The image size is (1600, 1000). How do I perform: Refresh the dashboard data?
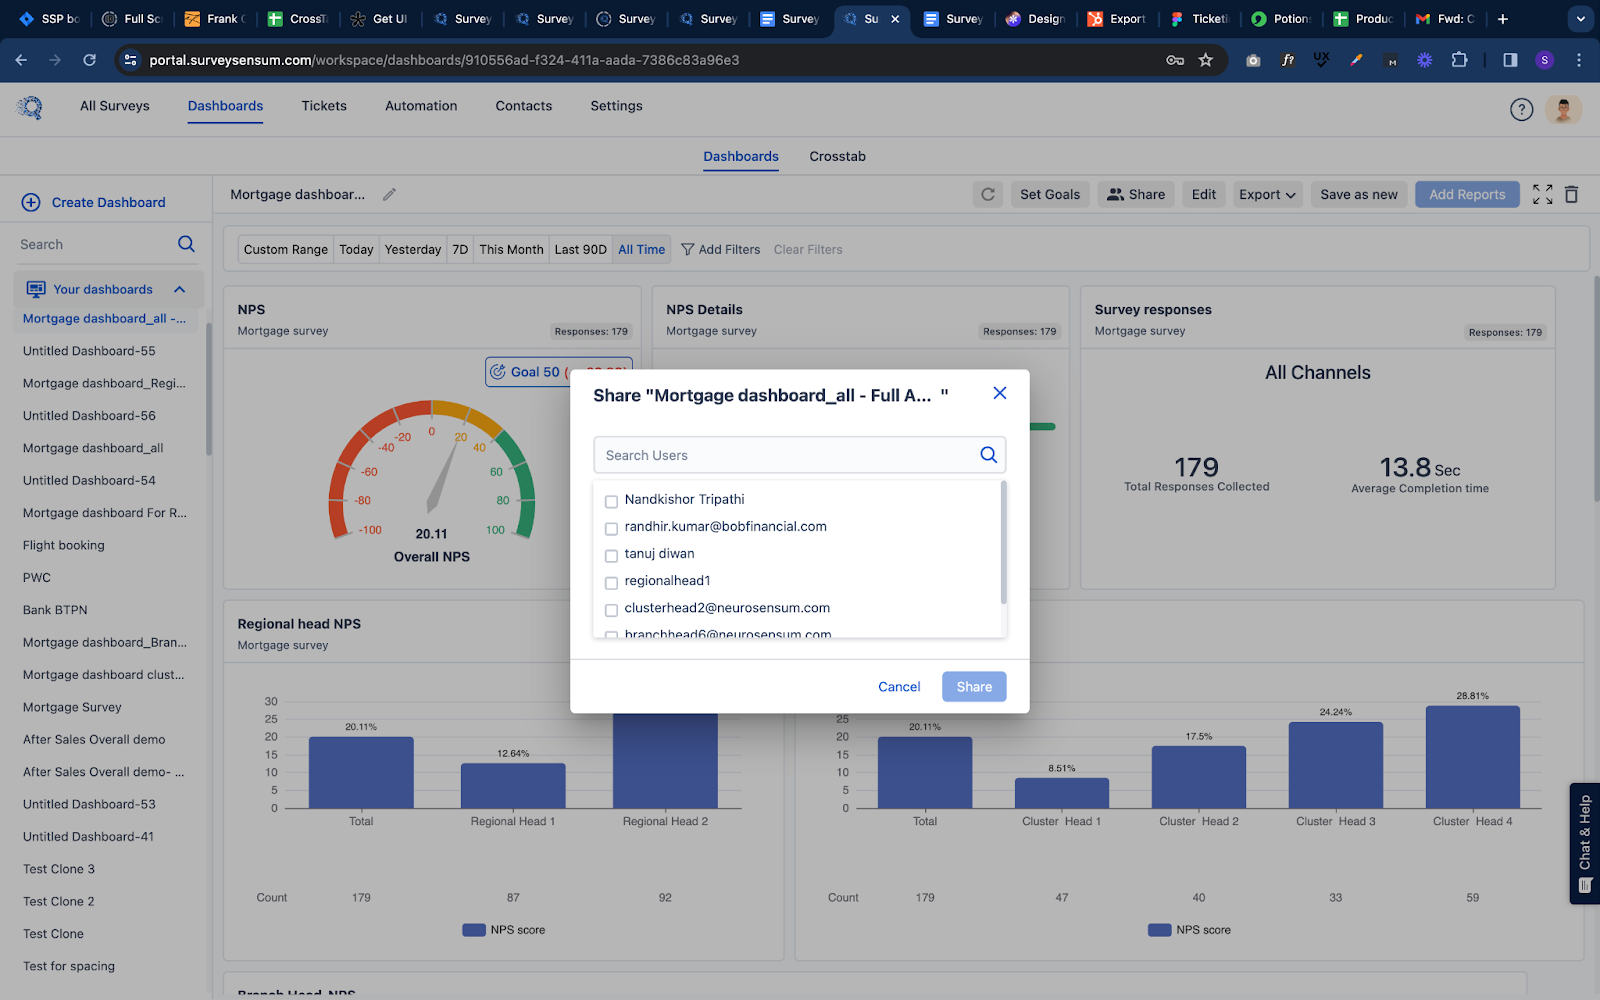(988, 195)
